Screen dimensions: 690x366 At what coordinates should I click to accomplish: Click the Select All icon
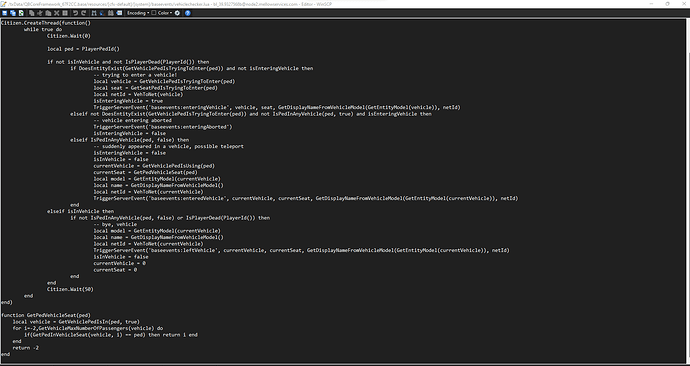coord(65,13)
